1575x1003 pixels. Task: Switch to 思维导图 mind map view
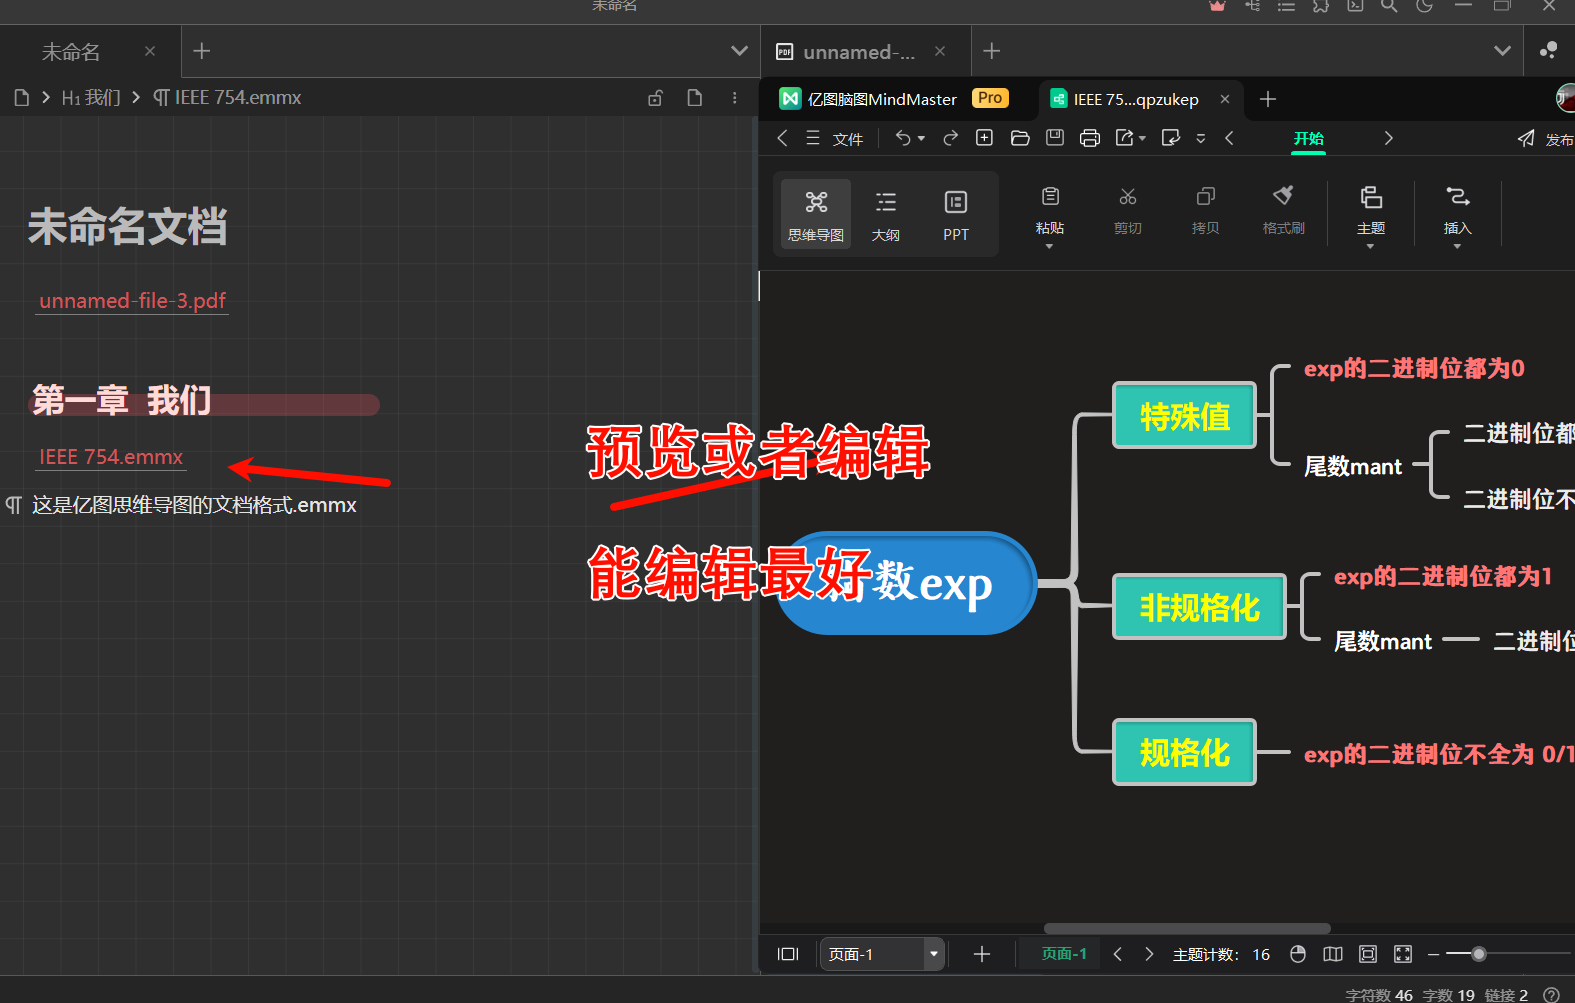[816, 214]
